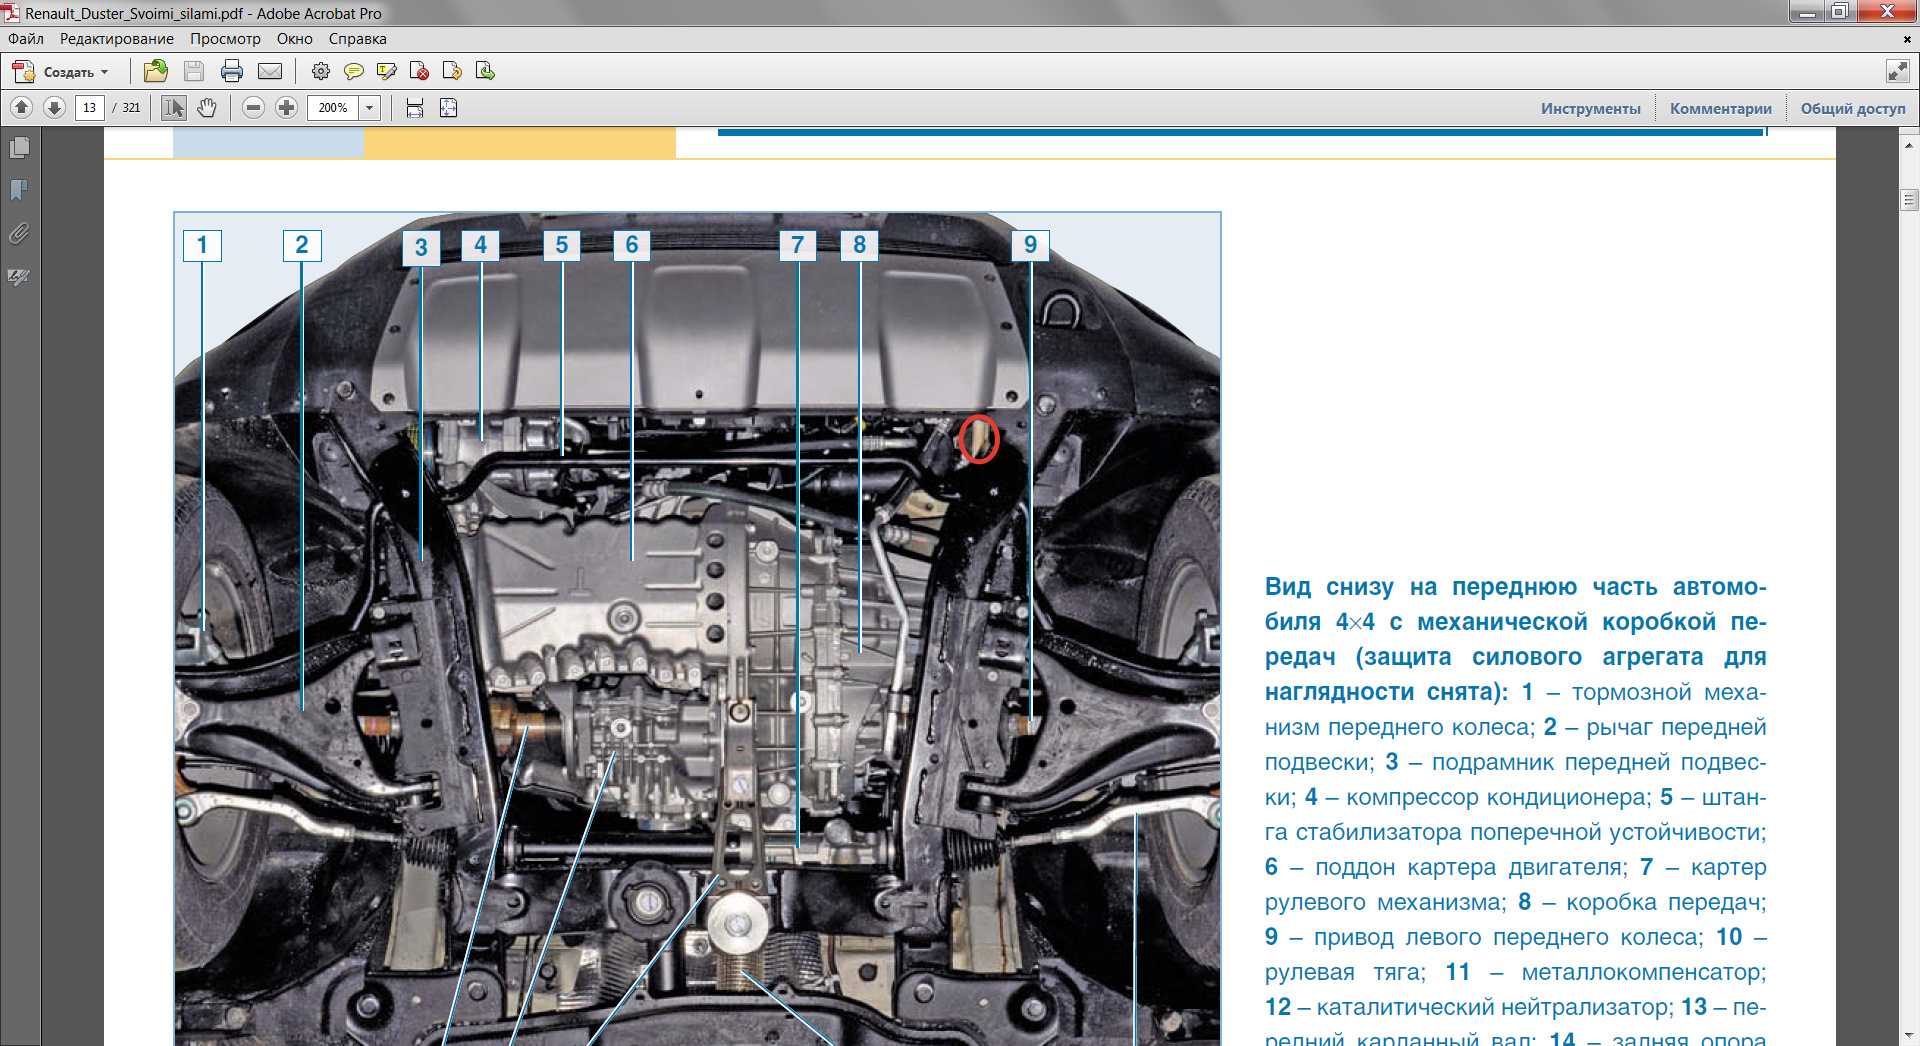Open the settings gear icon in the toolbar
Viewport: 1920px width, 1046px height.
(320, 71)
